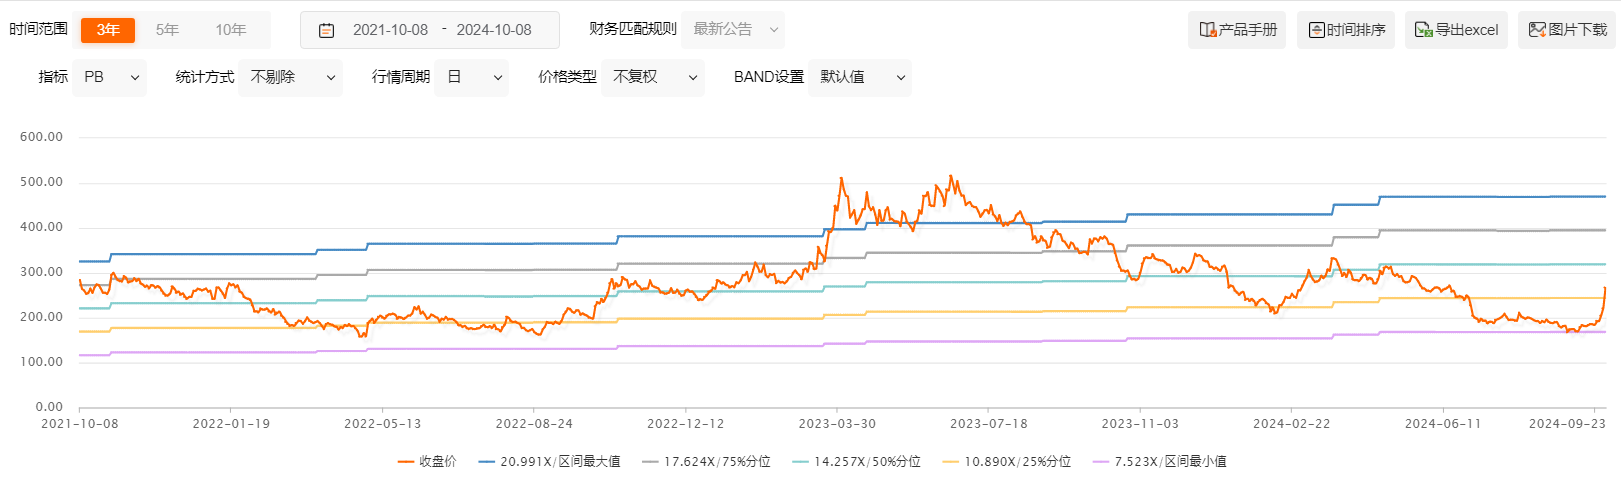Screen dimensions: 1621x480
Task: Expand the 价格类型 不复权 dropdown
Action: (653, 77)
